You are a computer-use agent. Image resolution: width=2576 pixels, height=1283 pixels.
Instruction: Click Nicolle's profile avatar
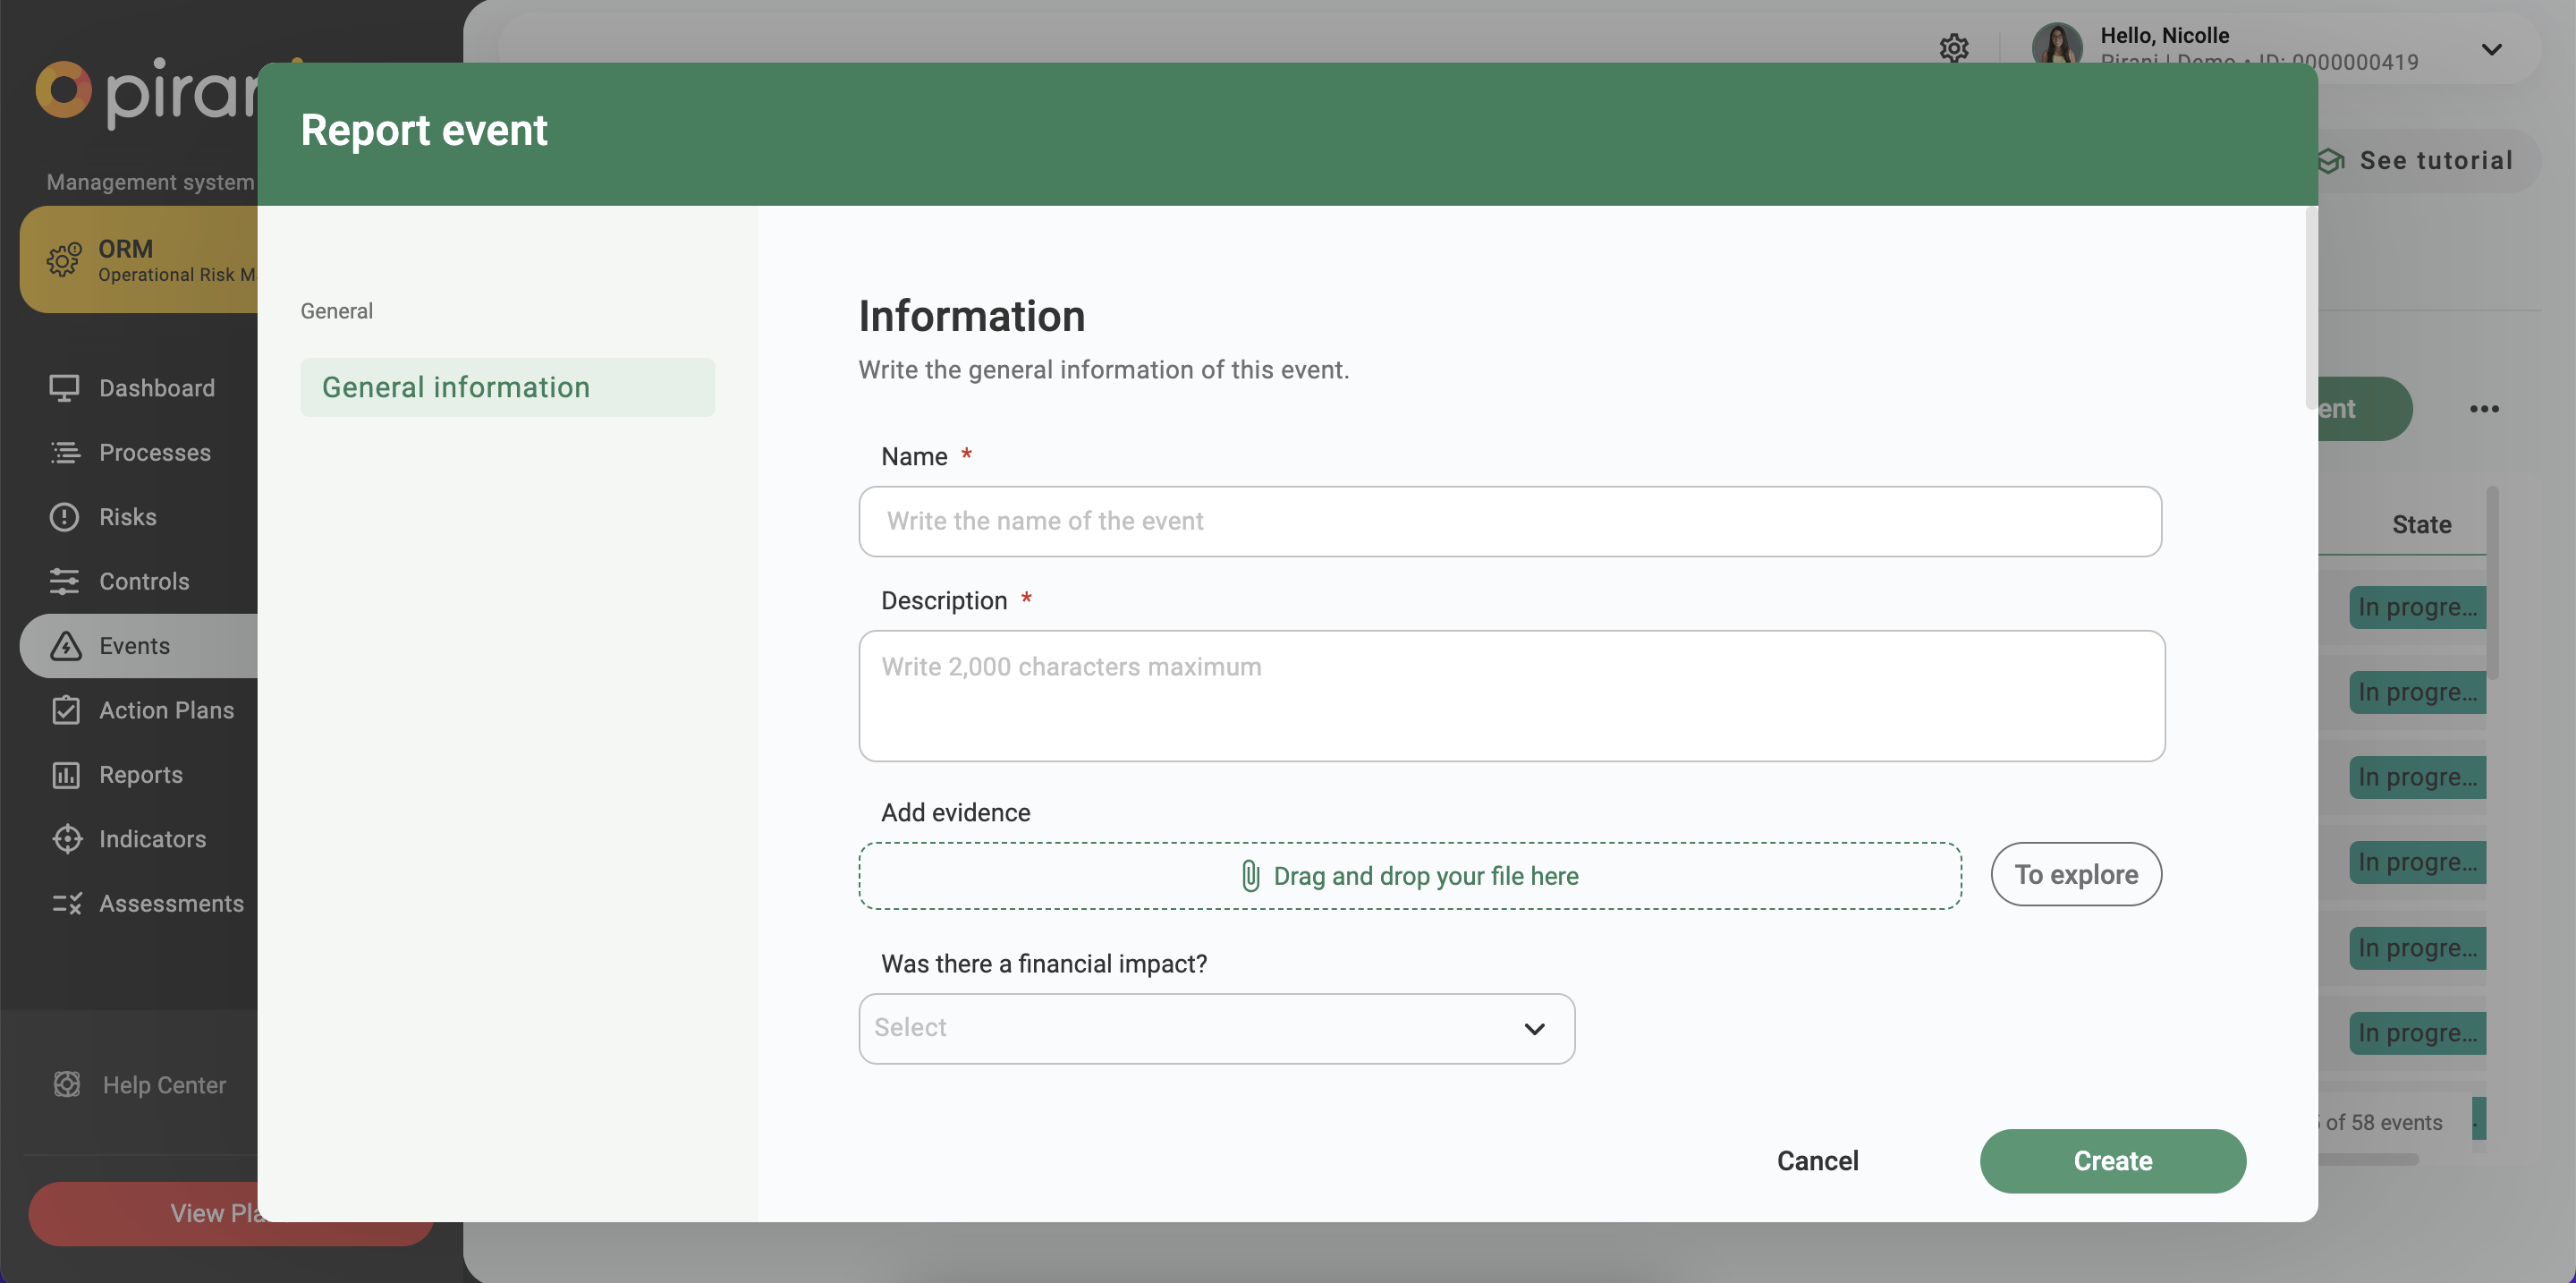click(2057, 44)
